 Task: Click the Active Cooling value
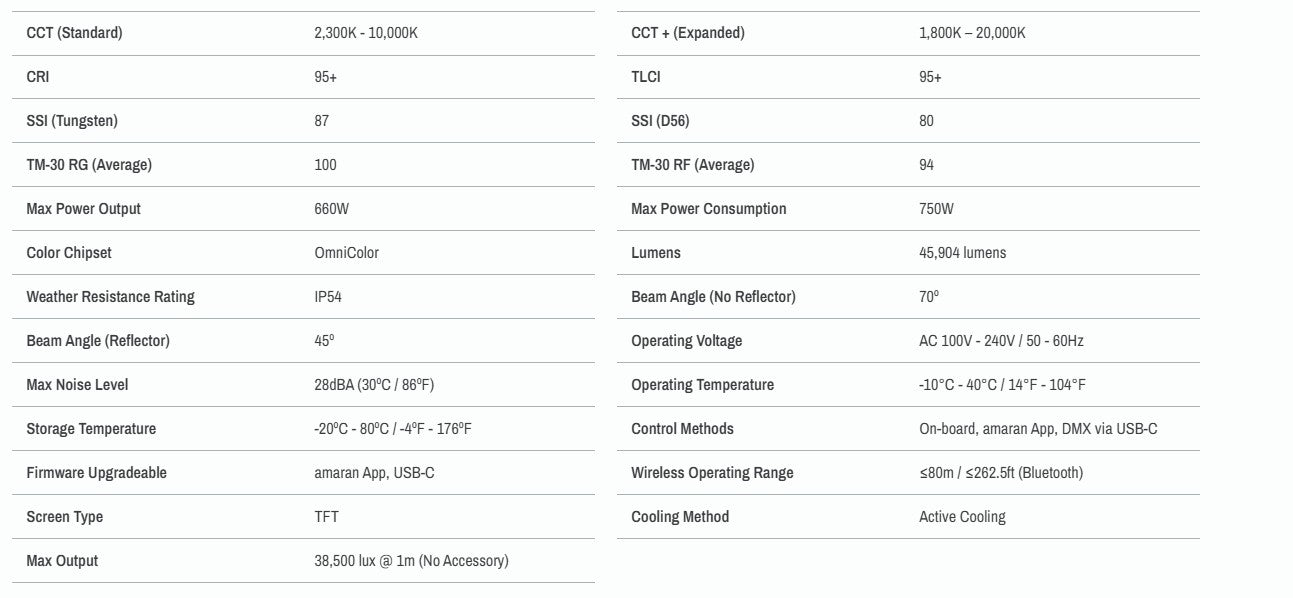962,517
